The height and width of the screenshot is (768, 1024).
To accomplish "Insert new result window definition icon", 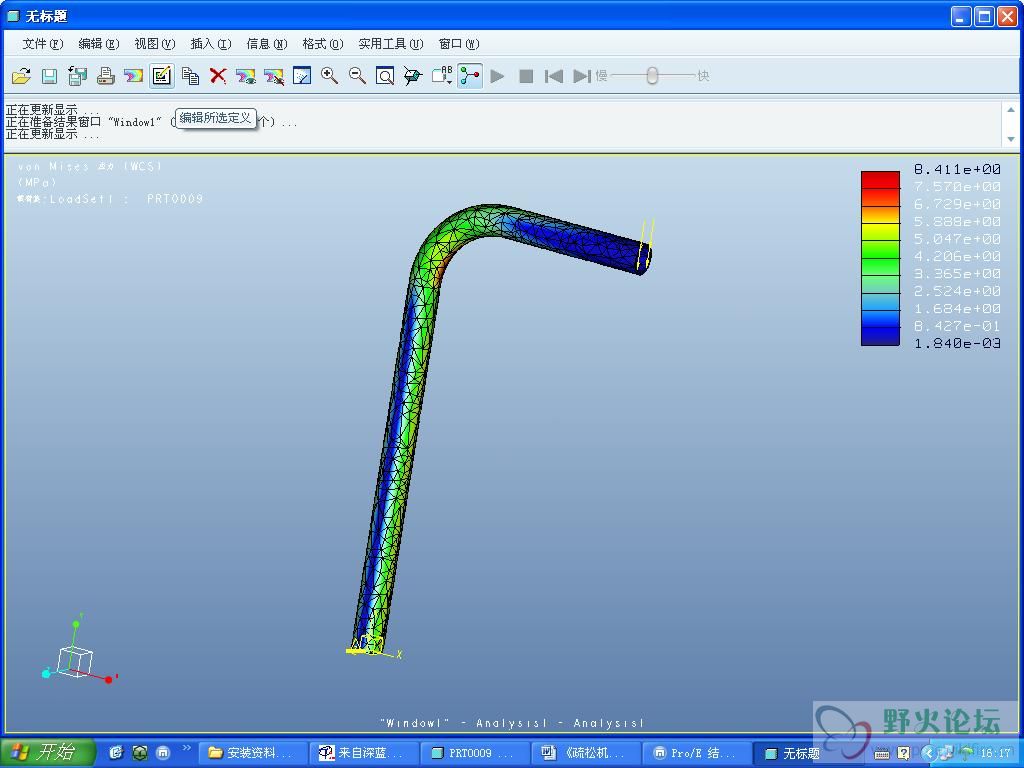I will 133,76.
